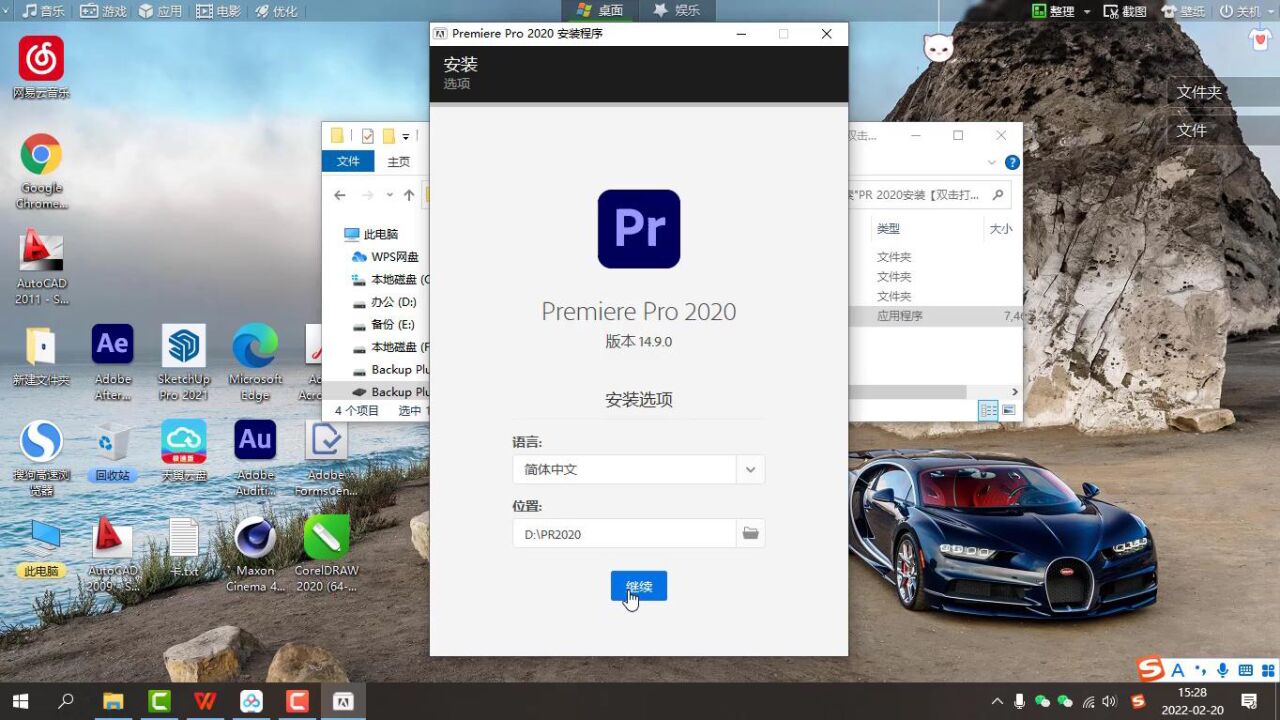Switch to the 娱乐 tab at top
The width and height of the screenshot is (1280, 720).
(676, 11)
